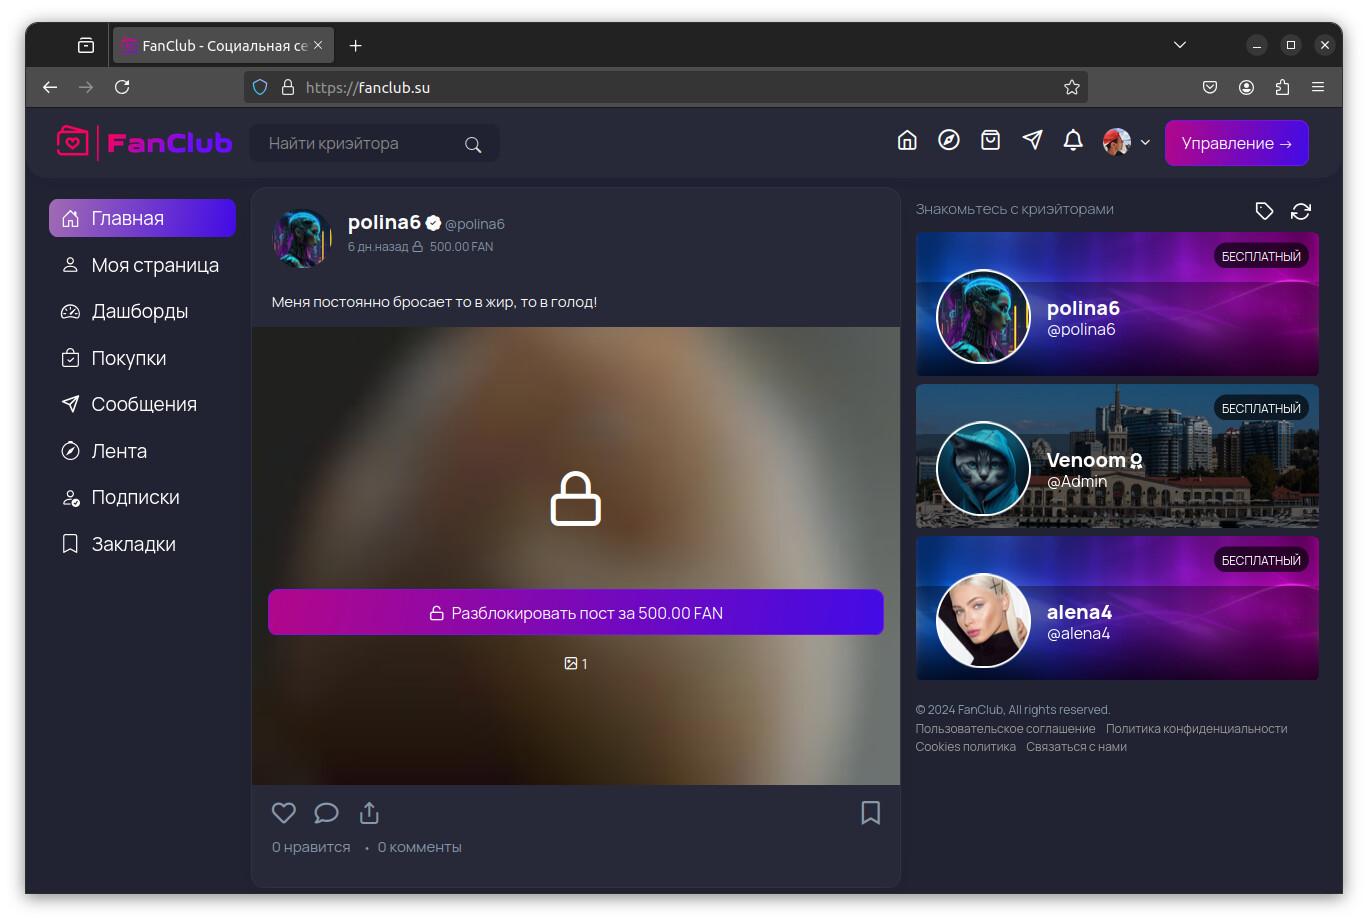Open Пользовательское соглашение link
The width and height of the screenshot is (1368, 922).
click(x=1005, y=729)
